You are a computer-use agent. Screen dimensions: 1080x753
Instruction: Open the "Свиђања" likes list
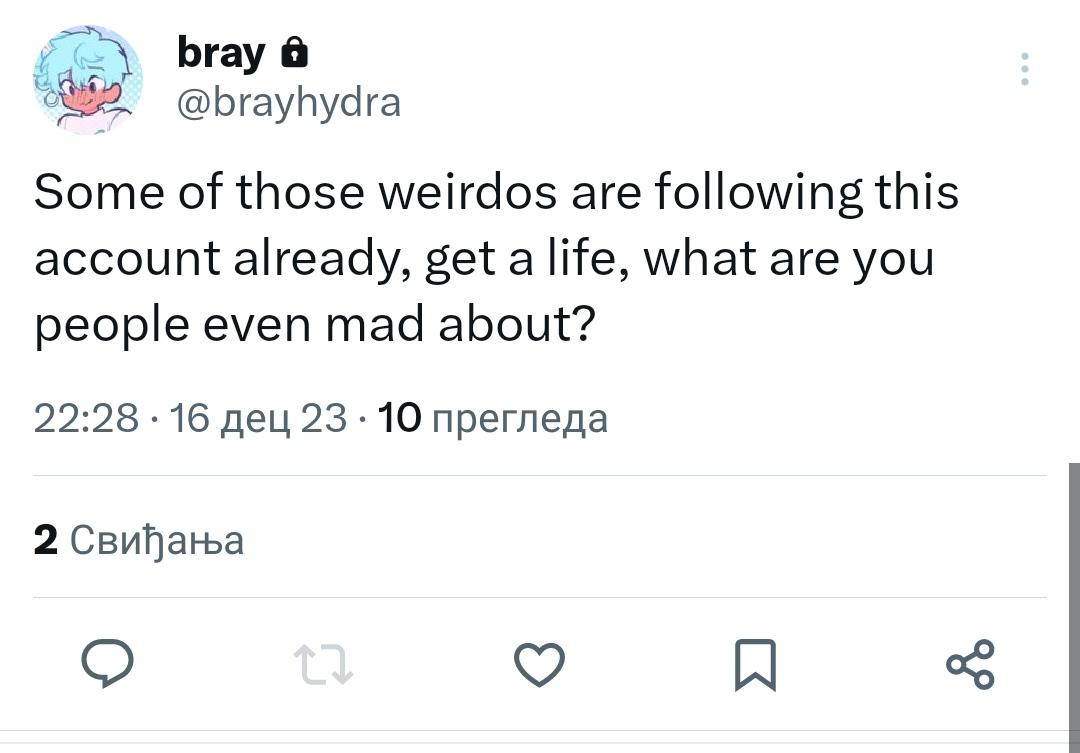pyautogui.click(x=157, y=540)
